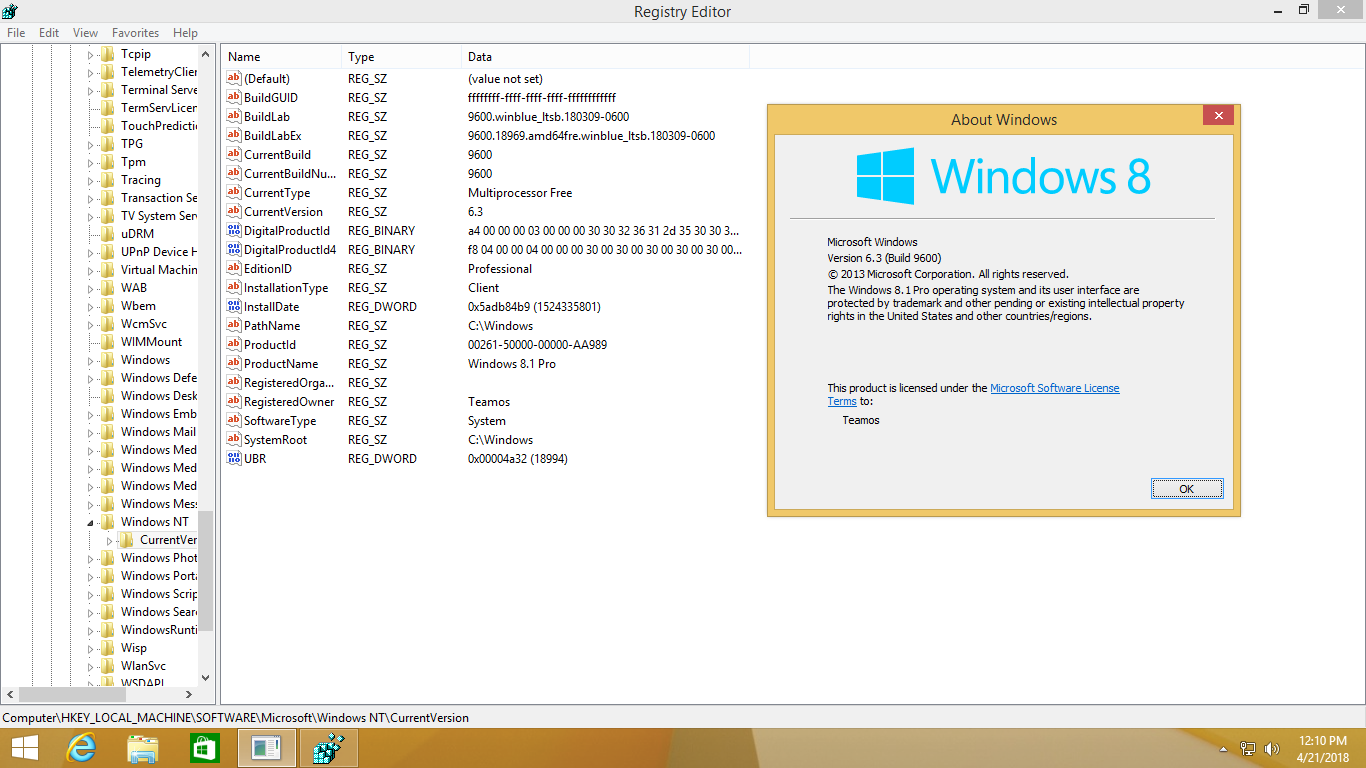Image resolution: width=1366 pixels, height=768 pixels.
Task: Sort by the Data column header
Action: pyautogui.click(x=605, y=57)
